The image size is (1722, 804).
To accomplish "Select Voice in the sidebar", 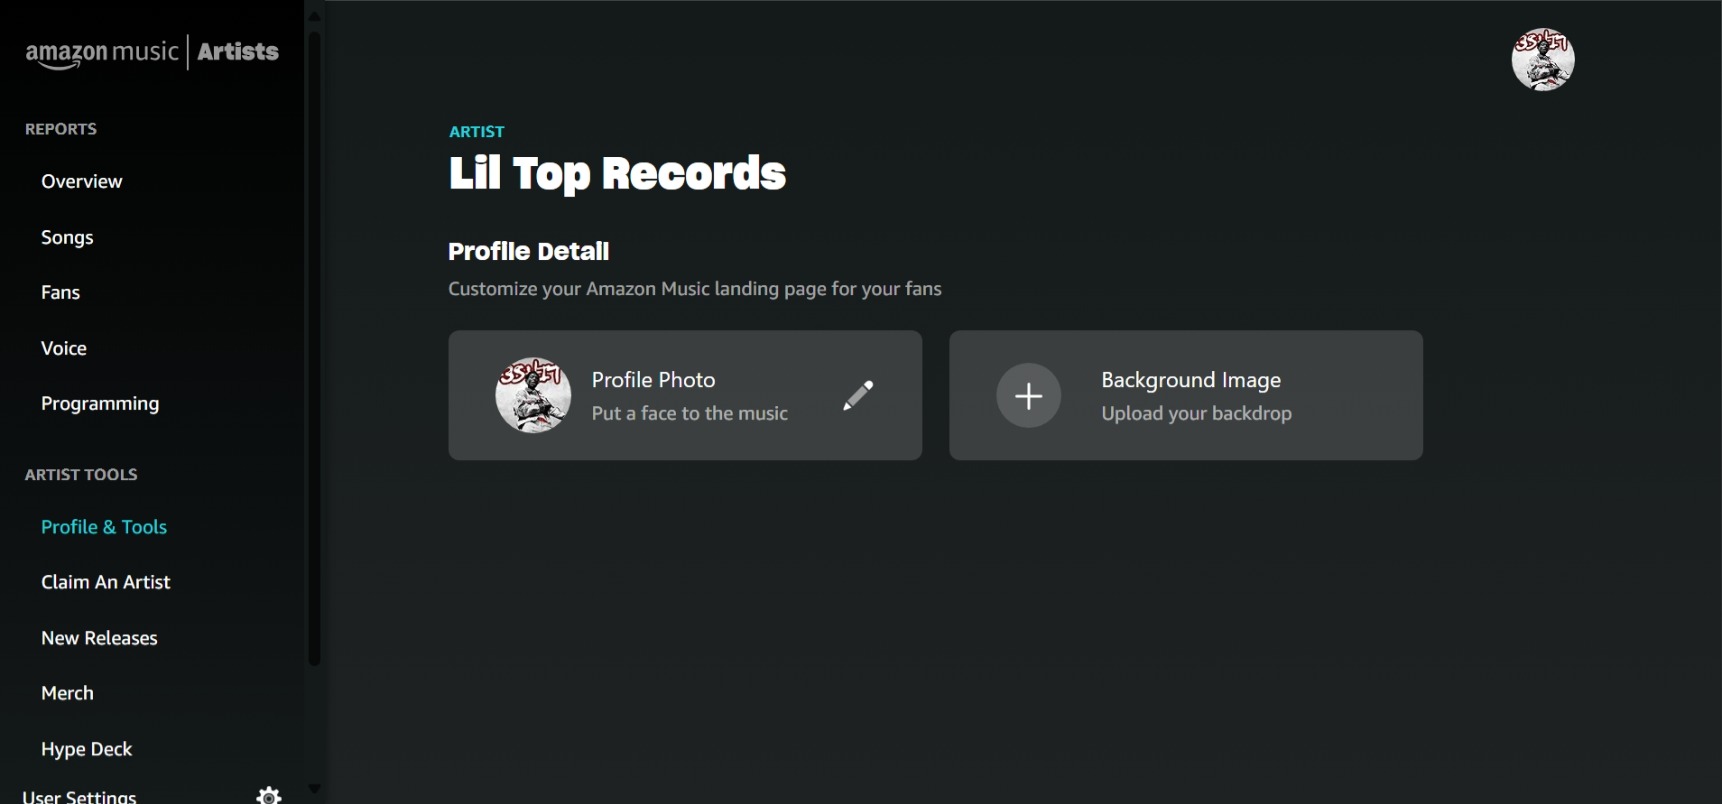I will tap(63, 348).
